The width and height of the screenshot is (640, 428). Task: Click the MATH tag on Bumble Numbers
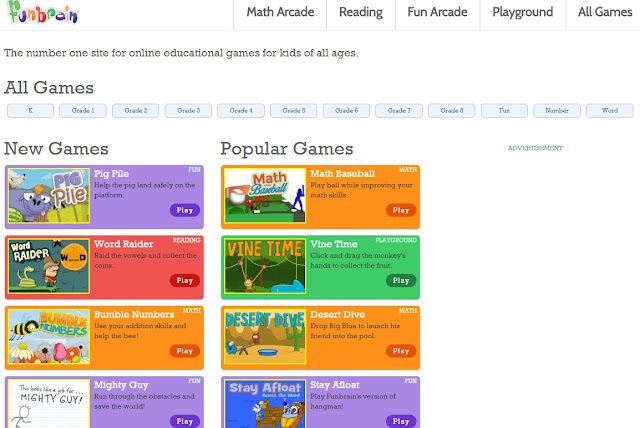click(x=191, y=311)
